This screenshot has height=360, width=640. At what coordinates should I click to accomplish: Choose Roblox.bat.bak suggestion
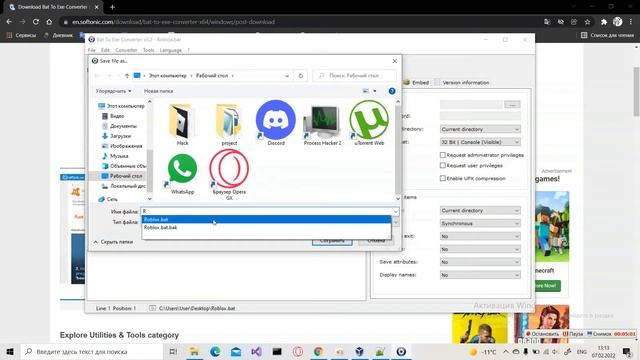coord(266,227)
